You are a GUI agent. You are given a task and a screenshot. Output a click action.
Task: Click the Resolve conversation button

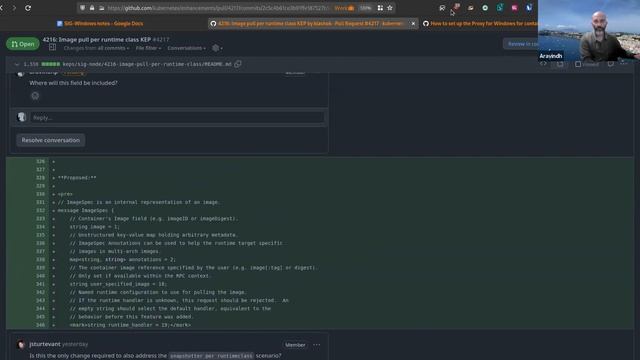click(51, 140)
